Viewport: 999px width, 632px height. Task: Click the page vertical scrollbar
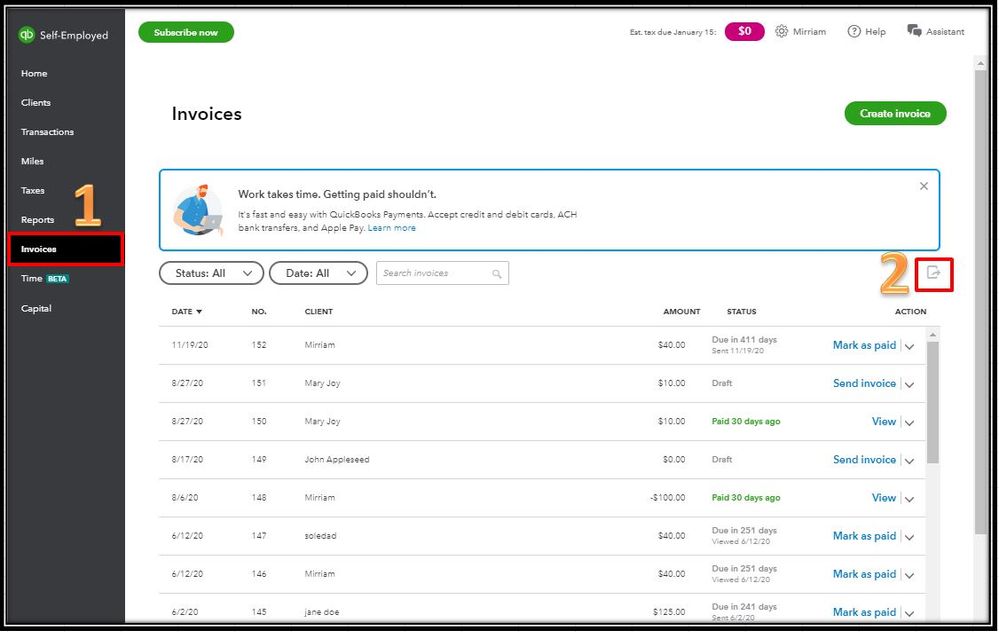point(980,302)
